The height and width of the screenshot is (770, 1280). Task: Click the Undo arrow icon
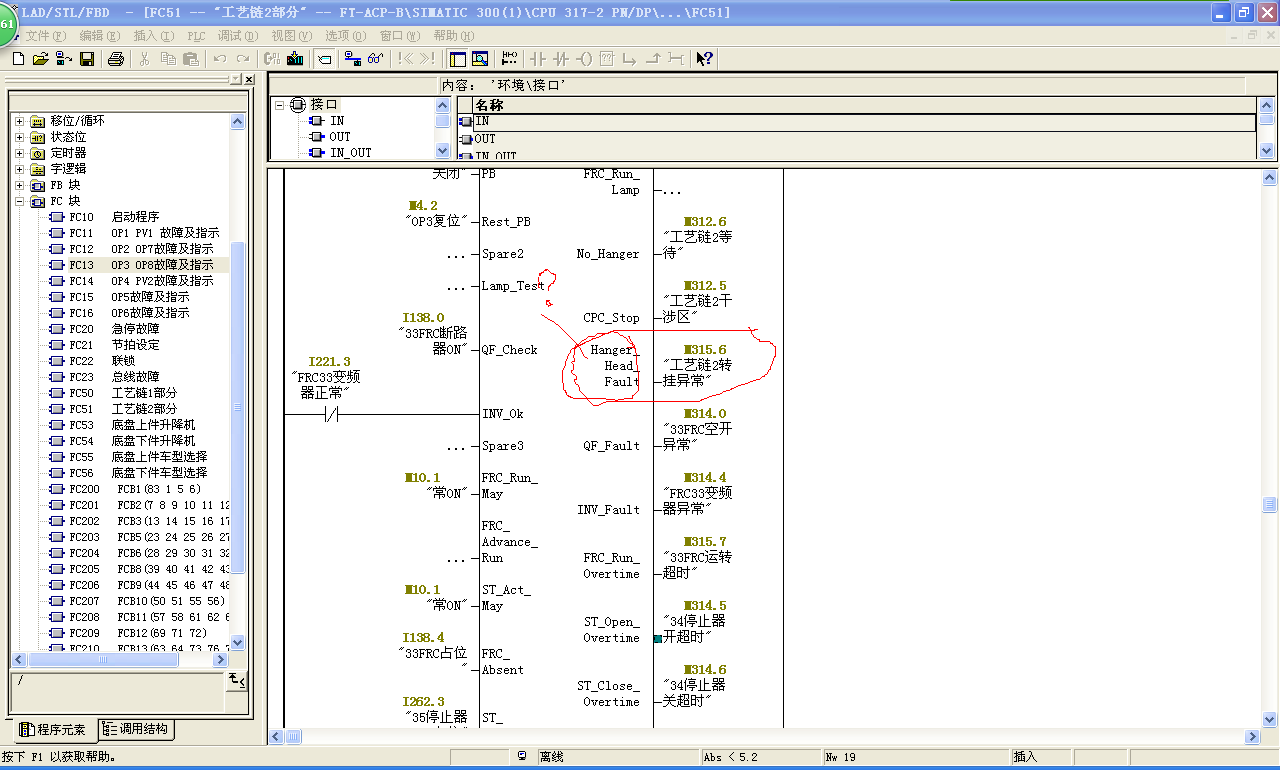tap(220, 59)
